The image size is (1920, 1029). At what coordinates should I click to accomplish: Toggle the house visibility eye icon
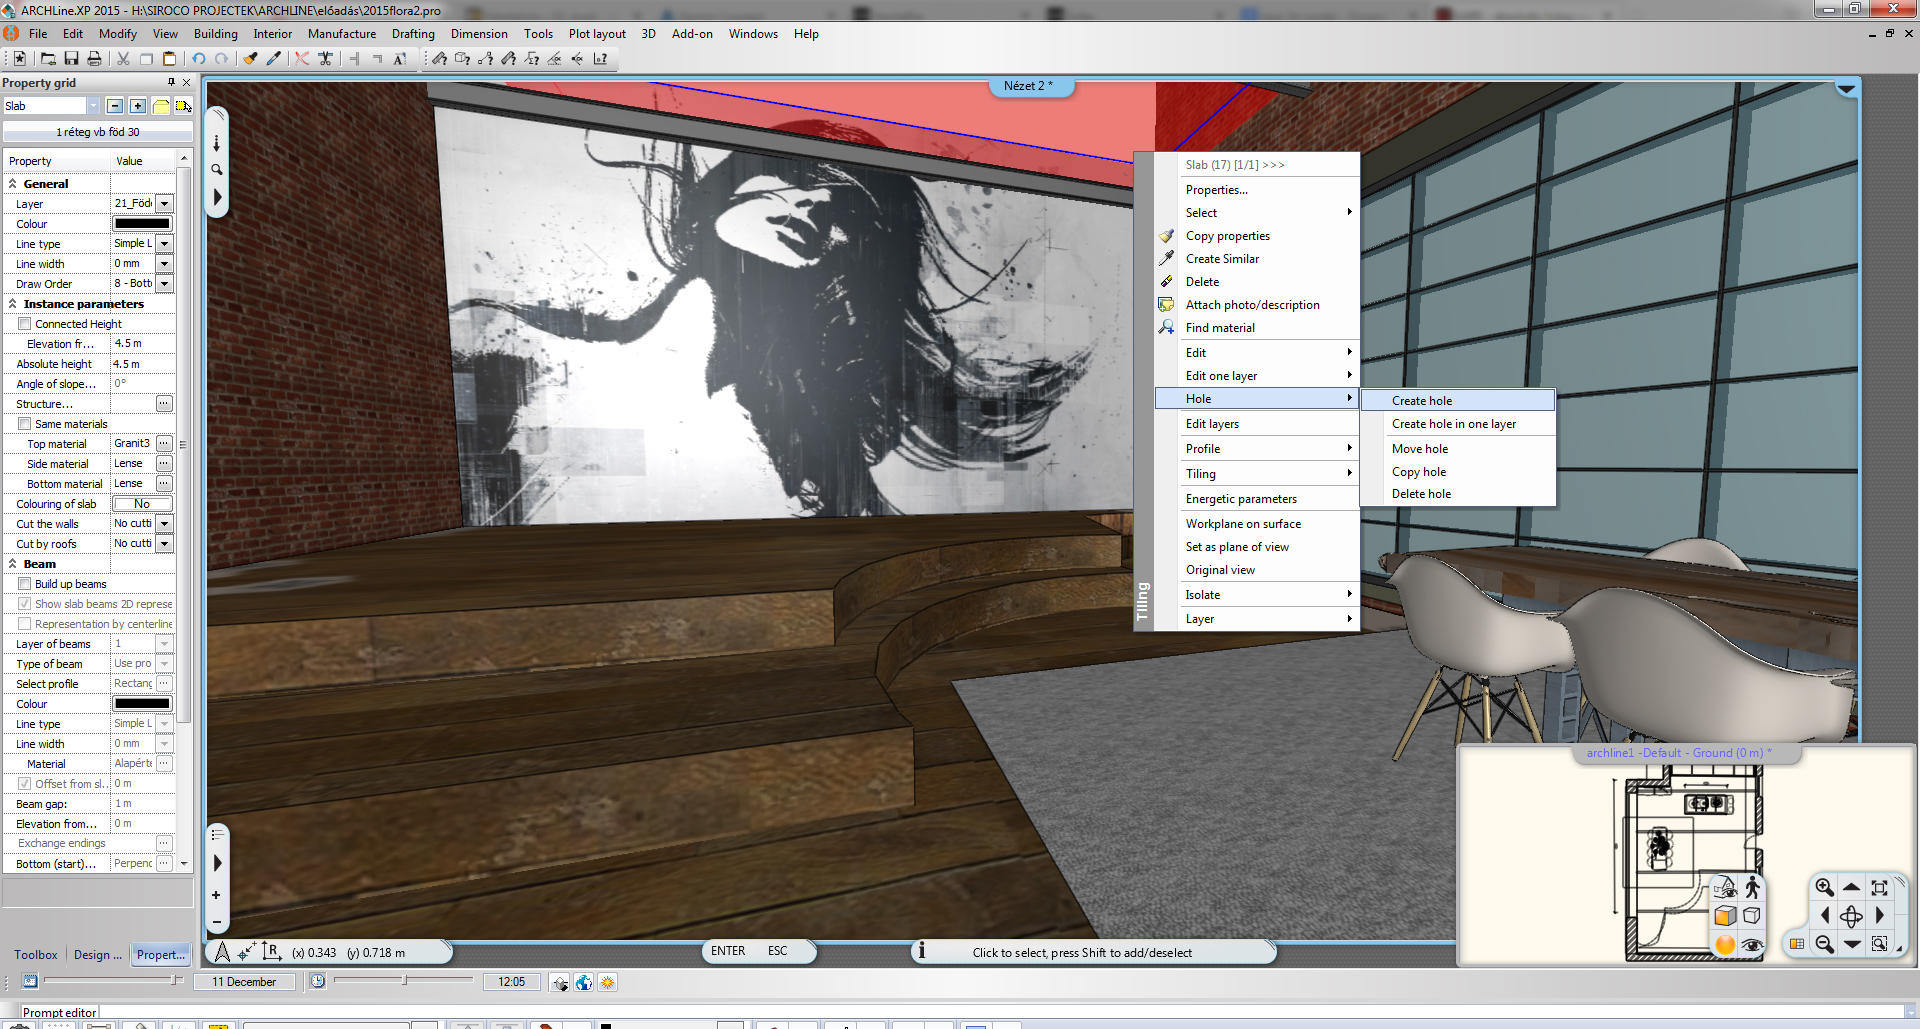[1725, 887]
